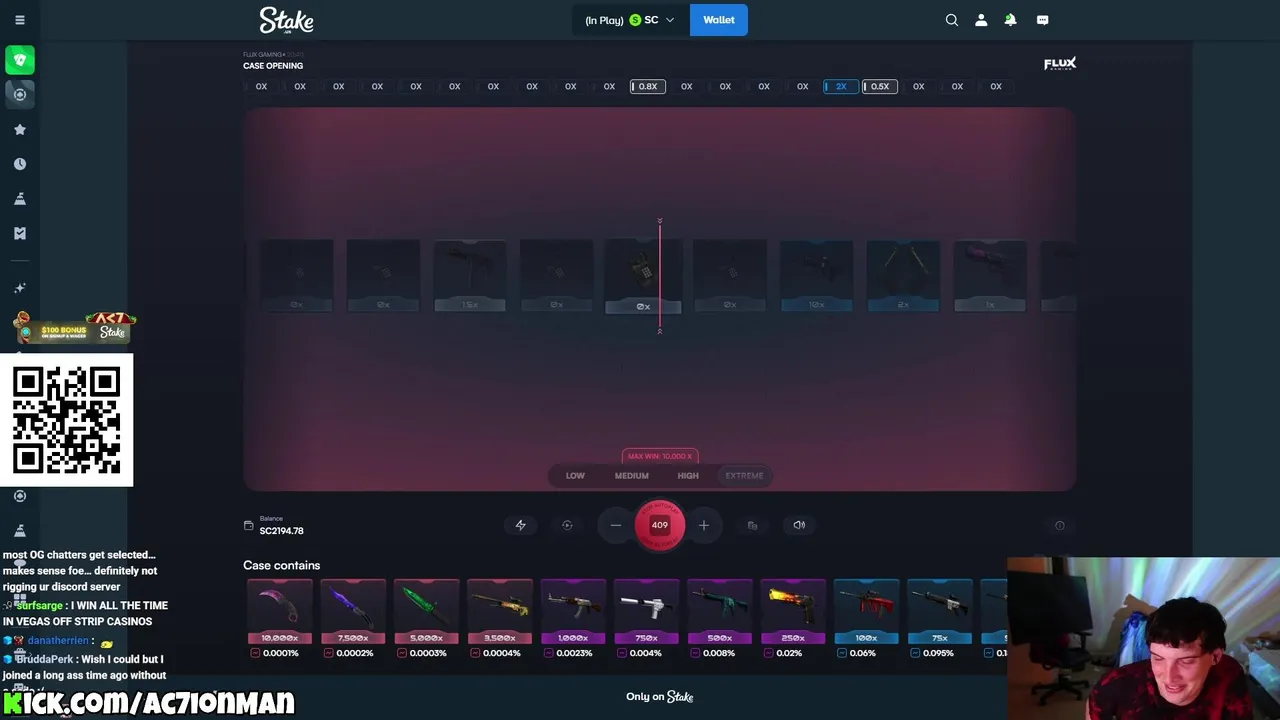The height and width of the screenshot is (720, 1280).
Task: Open Recent clock icon in sidebar
Action: pos(20,164)
